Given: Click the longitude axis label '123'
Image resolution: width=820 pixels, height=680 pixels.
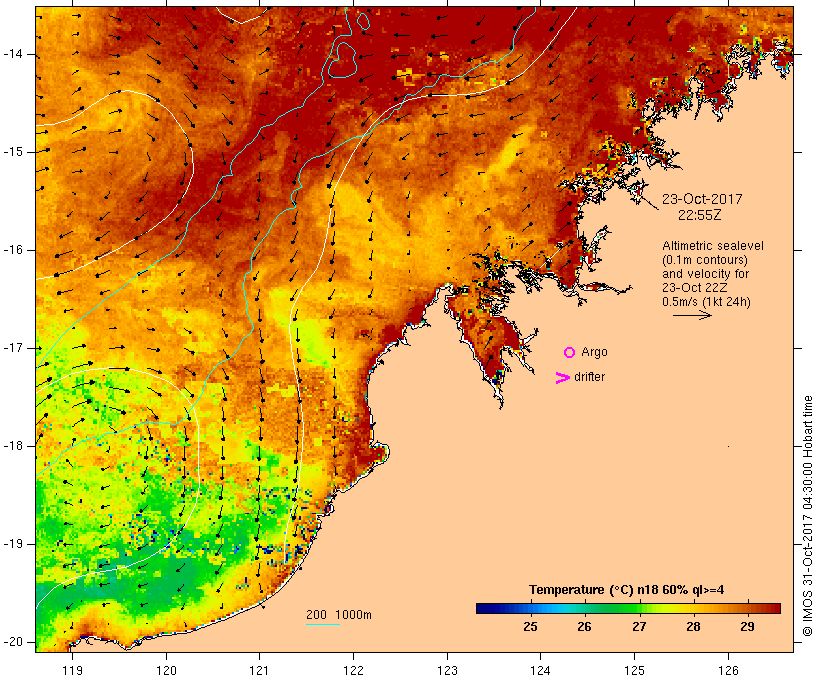Looking at the screenshot, I should (447, 670).
